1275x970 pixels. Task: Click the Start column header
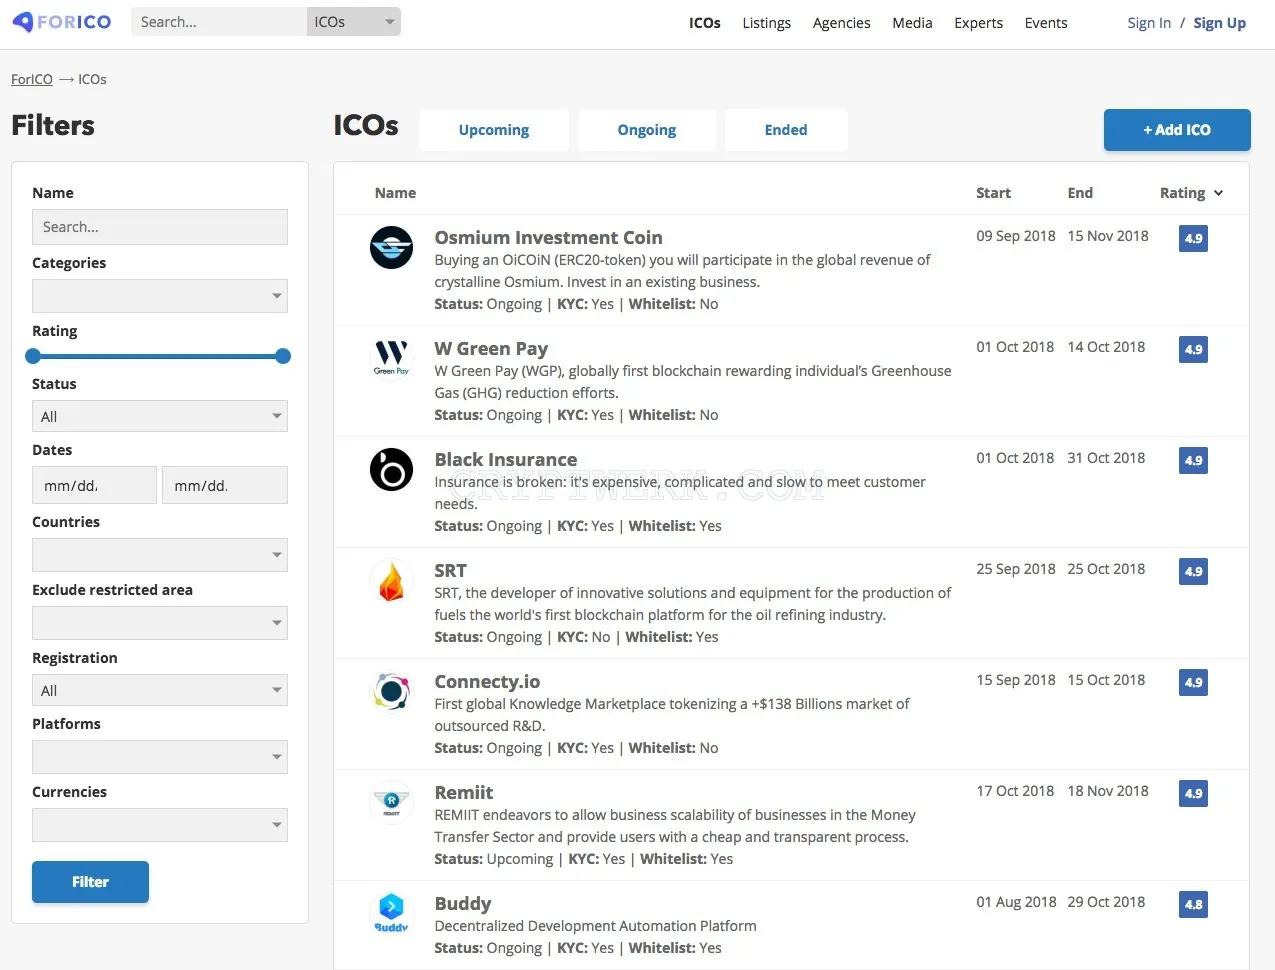(993, 193)
